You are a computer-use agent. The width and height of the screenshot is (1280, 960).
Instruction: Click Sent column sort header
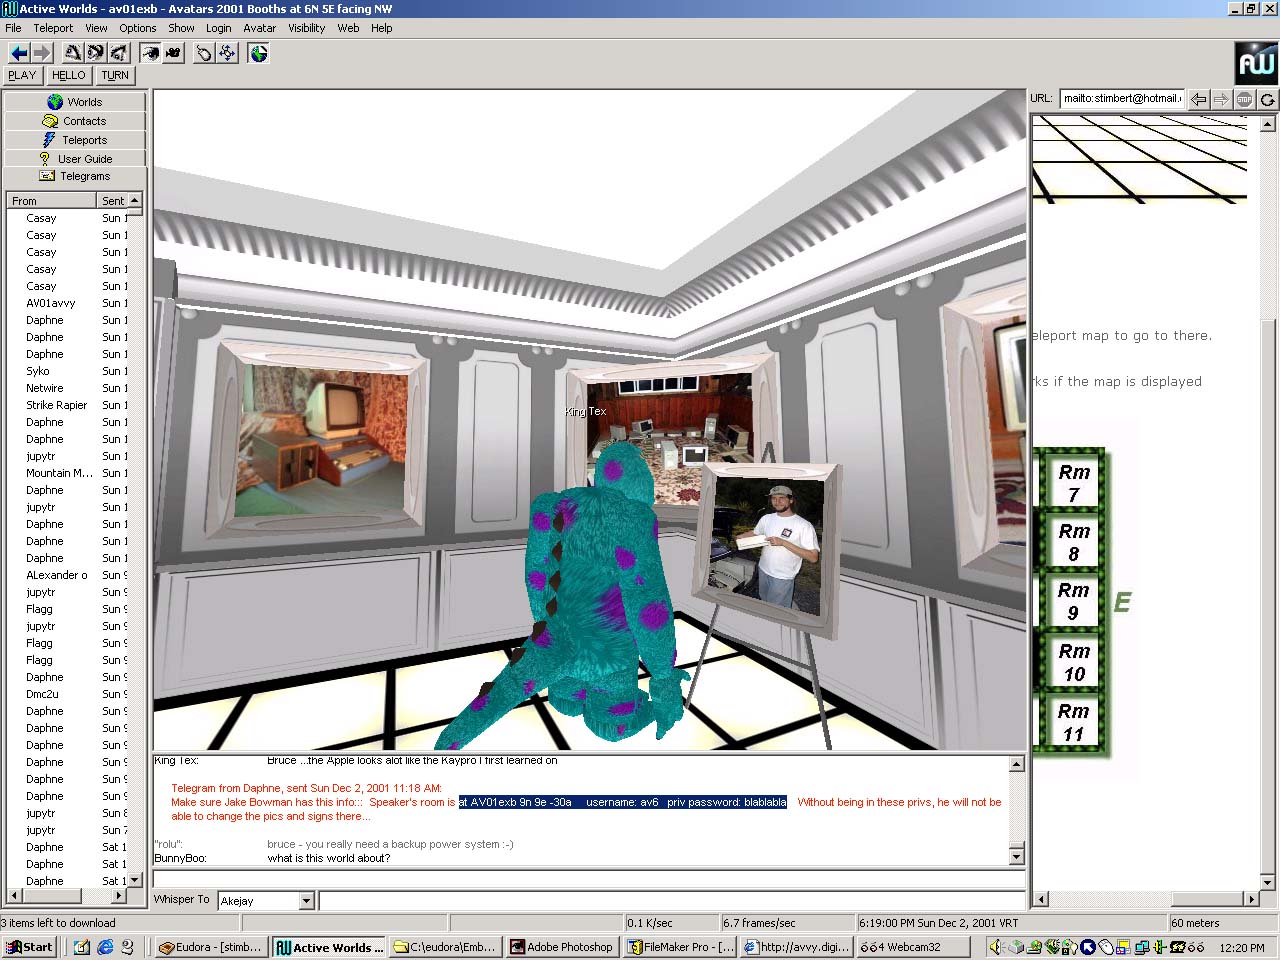tap(113, 201)
